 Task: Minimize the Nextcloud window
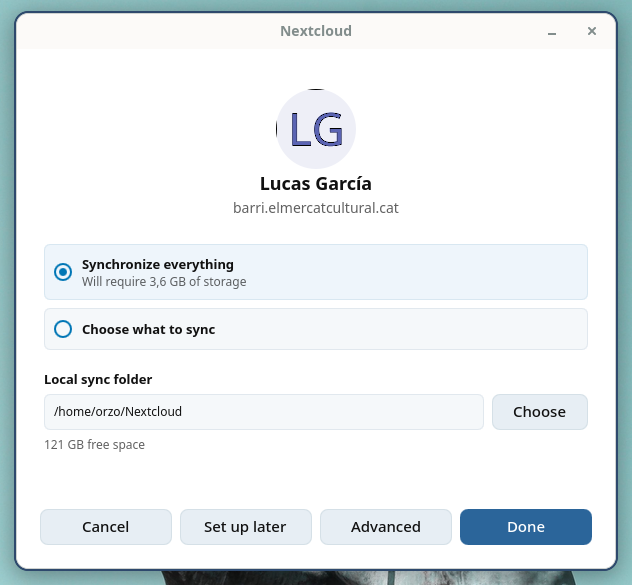coord(552,31)
